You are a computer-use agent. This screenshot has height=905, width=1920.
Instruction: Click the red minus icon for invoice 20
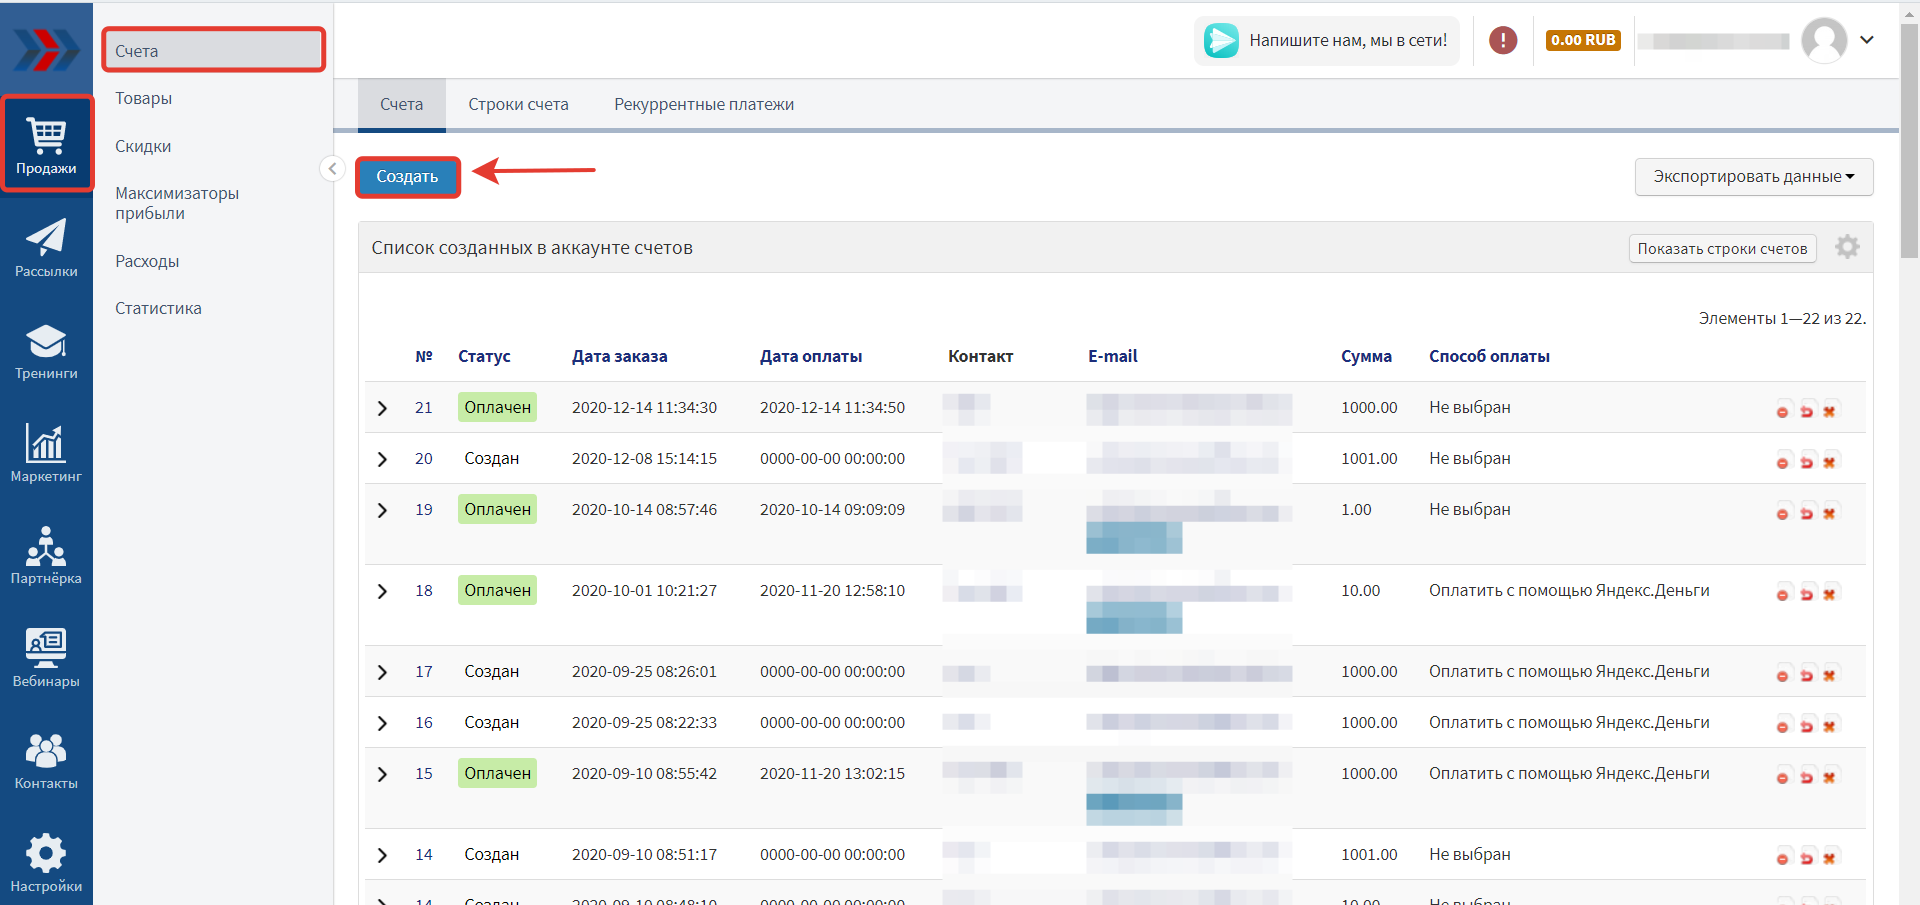[x=1782, y=462]
